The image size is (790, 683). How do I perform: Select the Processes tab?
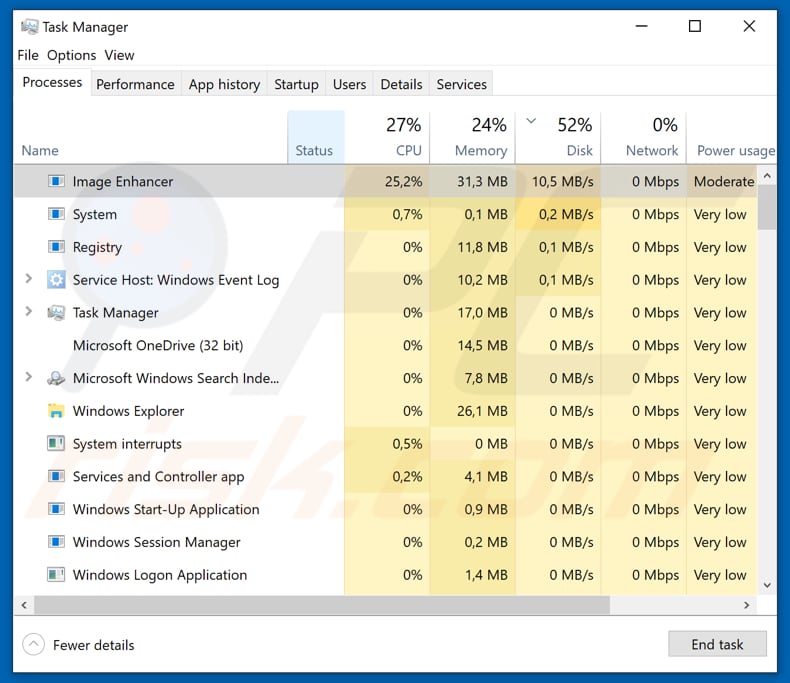tap(52, 82)
